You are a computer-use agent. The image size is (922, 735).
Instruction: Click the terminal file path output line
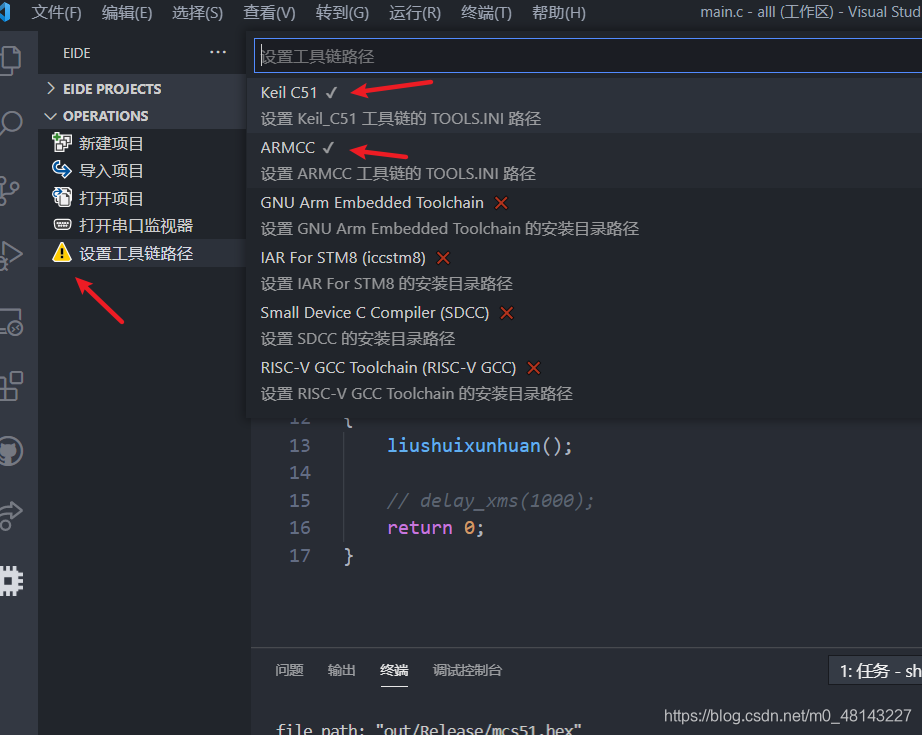tap(429, 729)
